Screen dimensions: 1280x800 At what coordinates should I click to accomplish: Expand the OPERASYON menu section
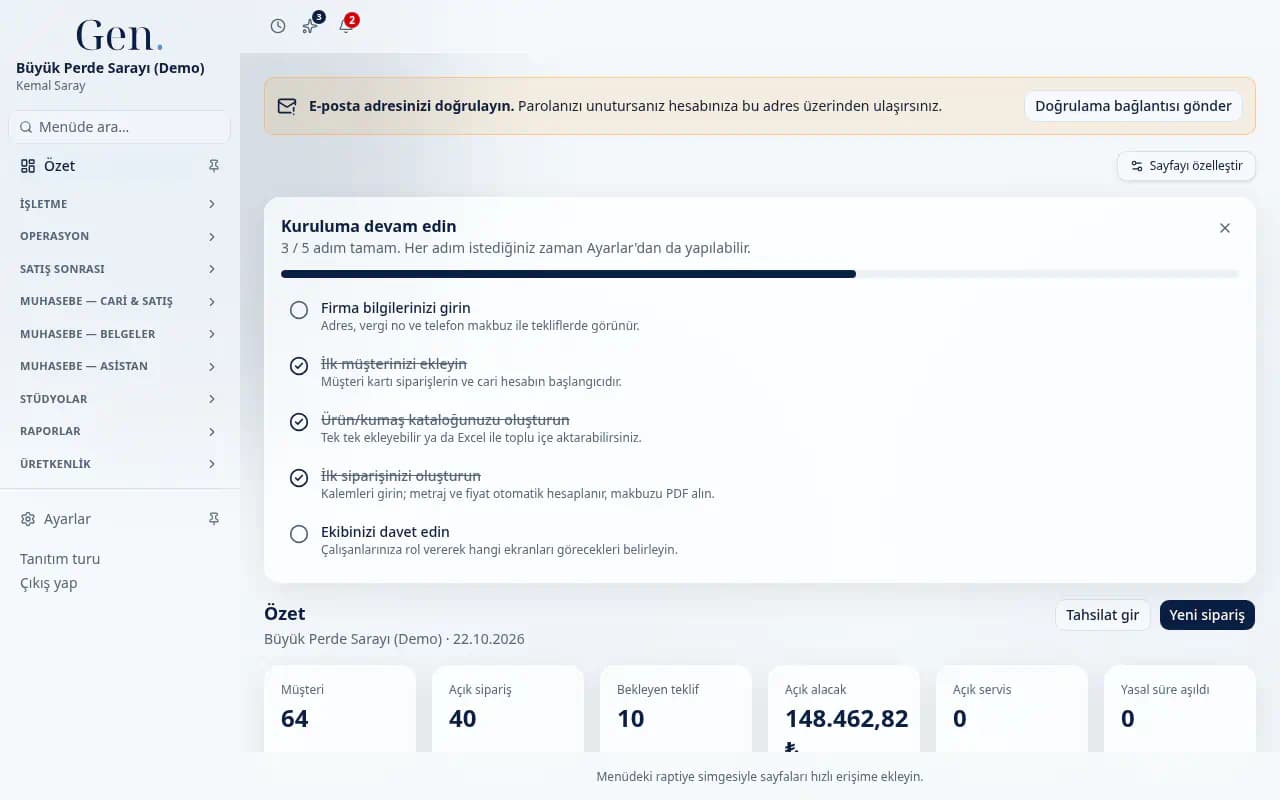point(119,236)
